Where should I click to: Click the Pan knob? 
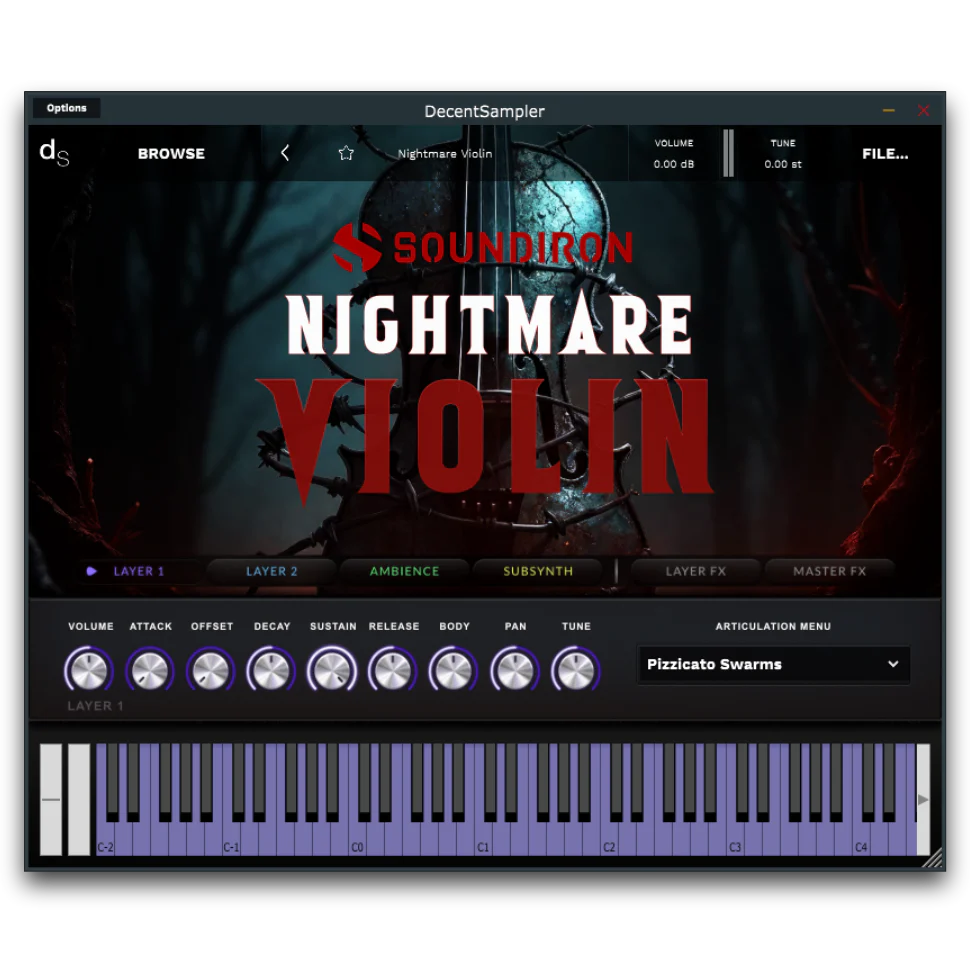coord(514,669)
